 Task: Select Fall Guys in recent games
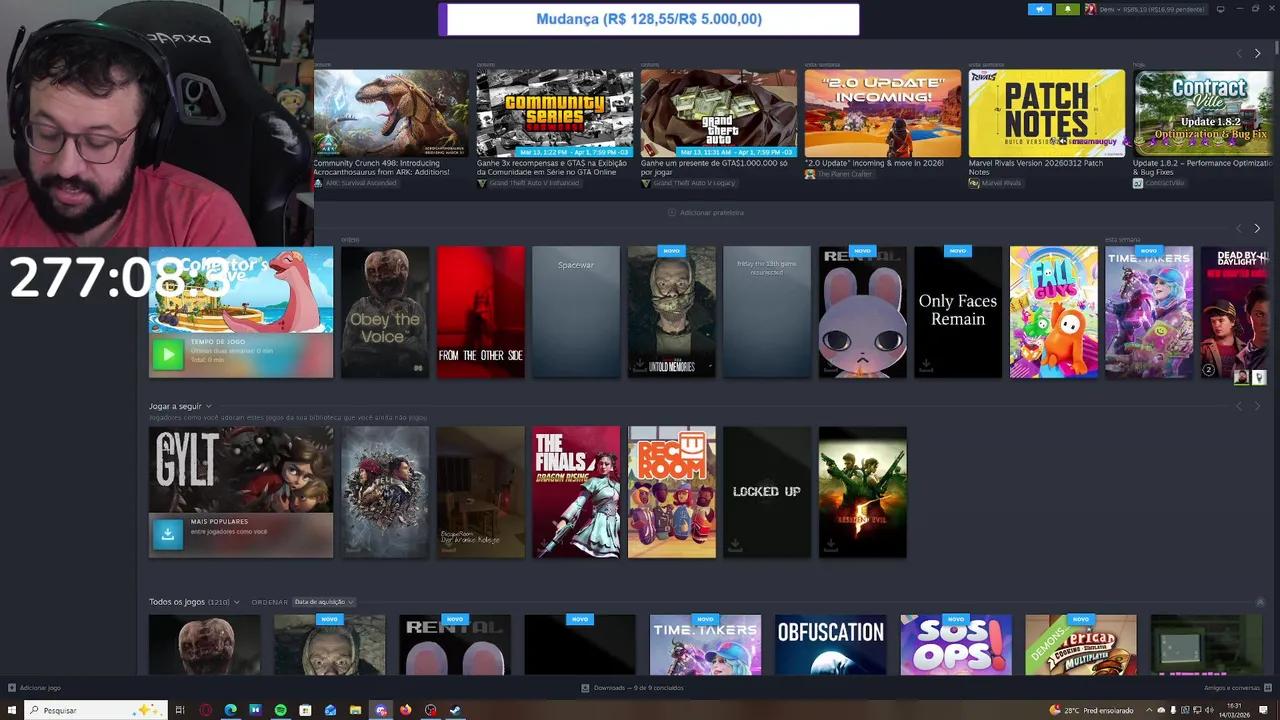[1054, 312]
